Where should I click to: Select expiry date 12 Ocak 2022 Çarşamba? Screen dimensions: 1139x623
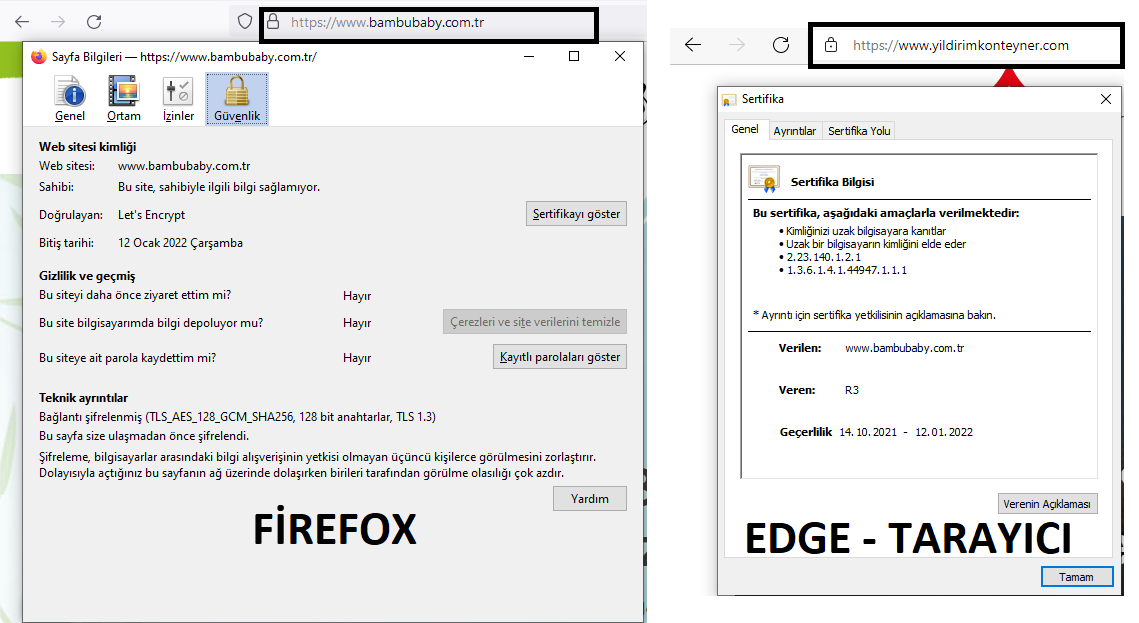(180, 243)
